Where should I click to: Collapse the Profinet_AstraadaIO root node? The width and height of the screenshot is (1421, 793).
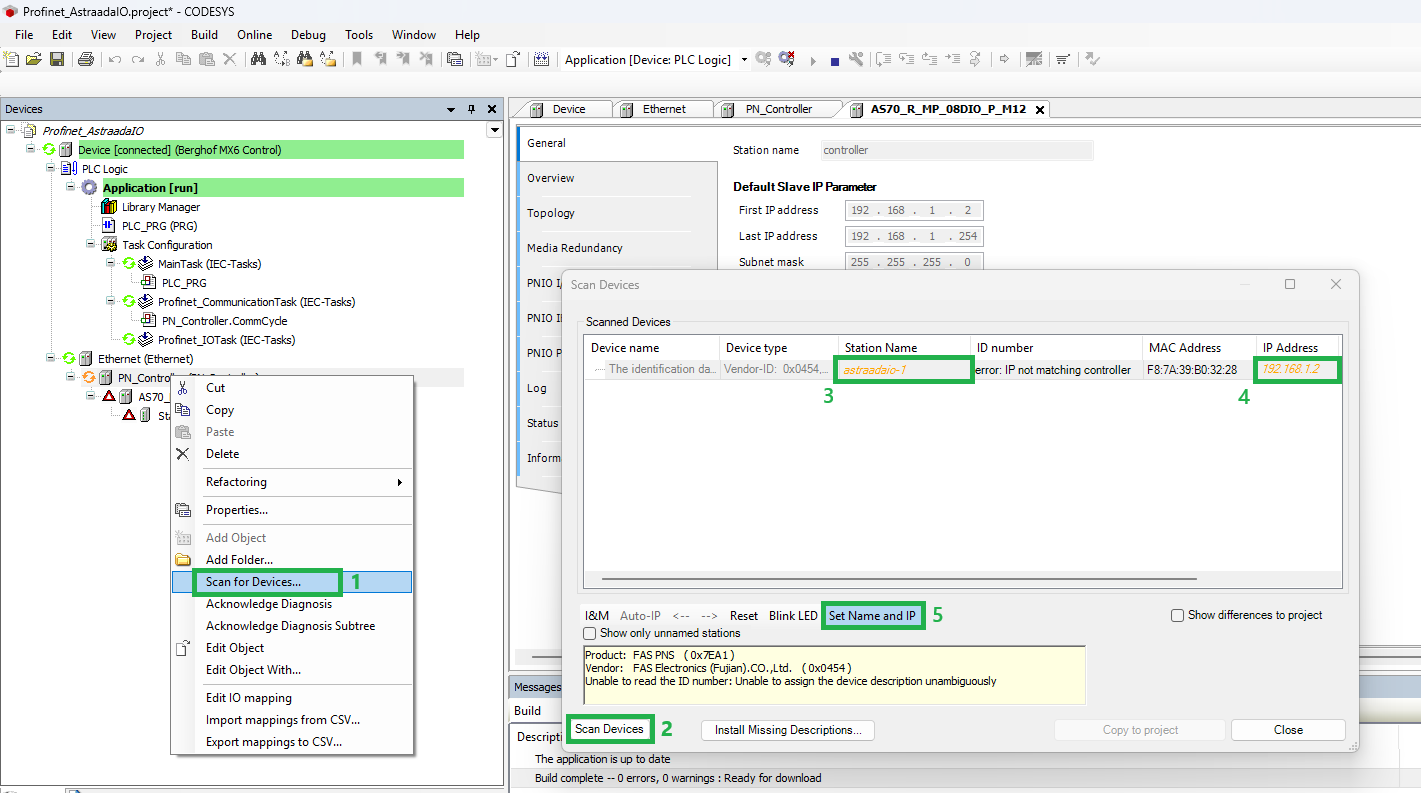pyautogui.click(x=11, y=131)
